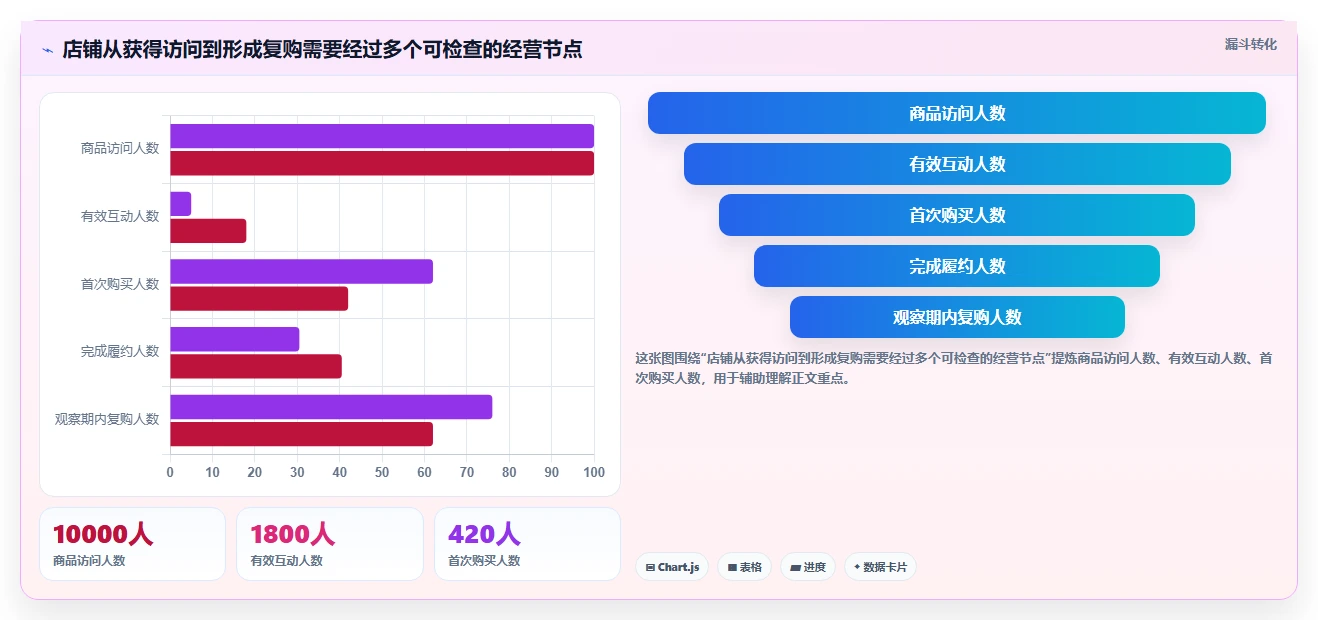
Task: Click the star icon in 数据卡片 chip
Action: (857, 567)
